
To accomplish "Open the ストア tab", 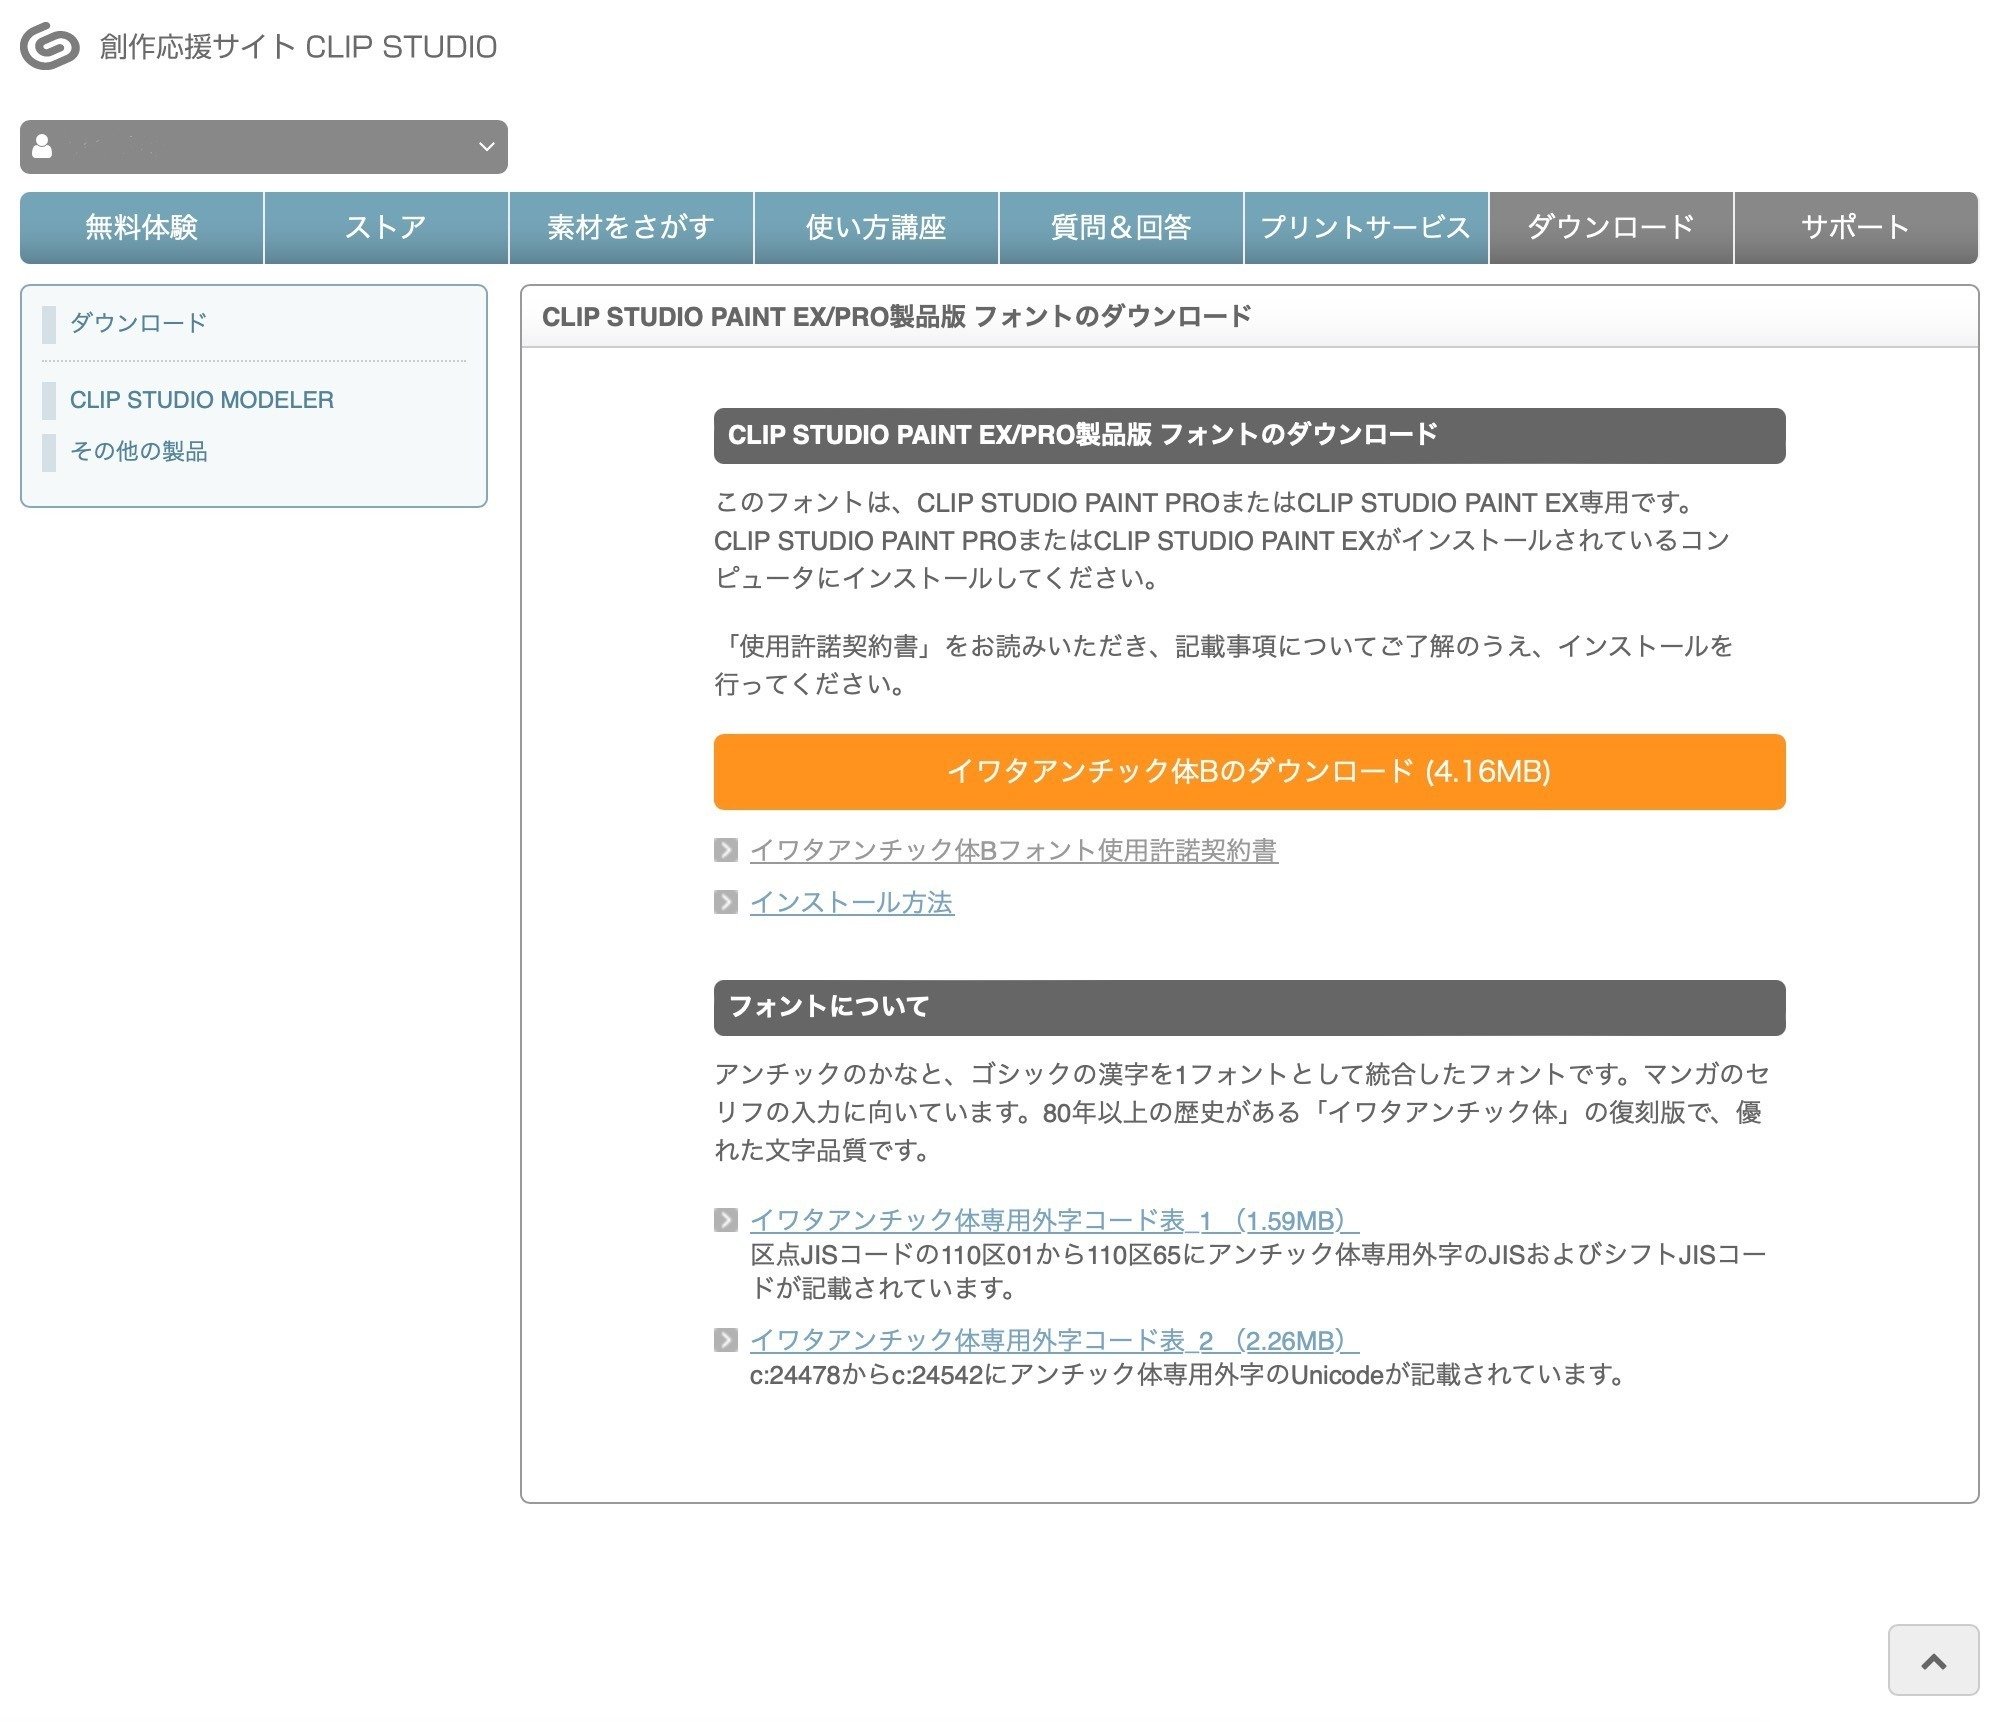I will pyautogui.click(x=386, y=228).
